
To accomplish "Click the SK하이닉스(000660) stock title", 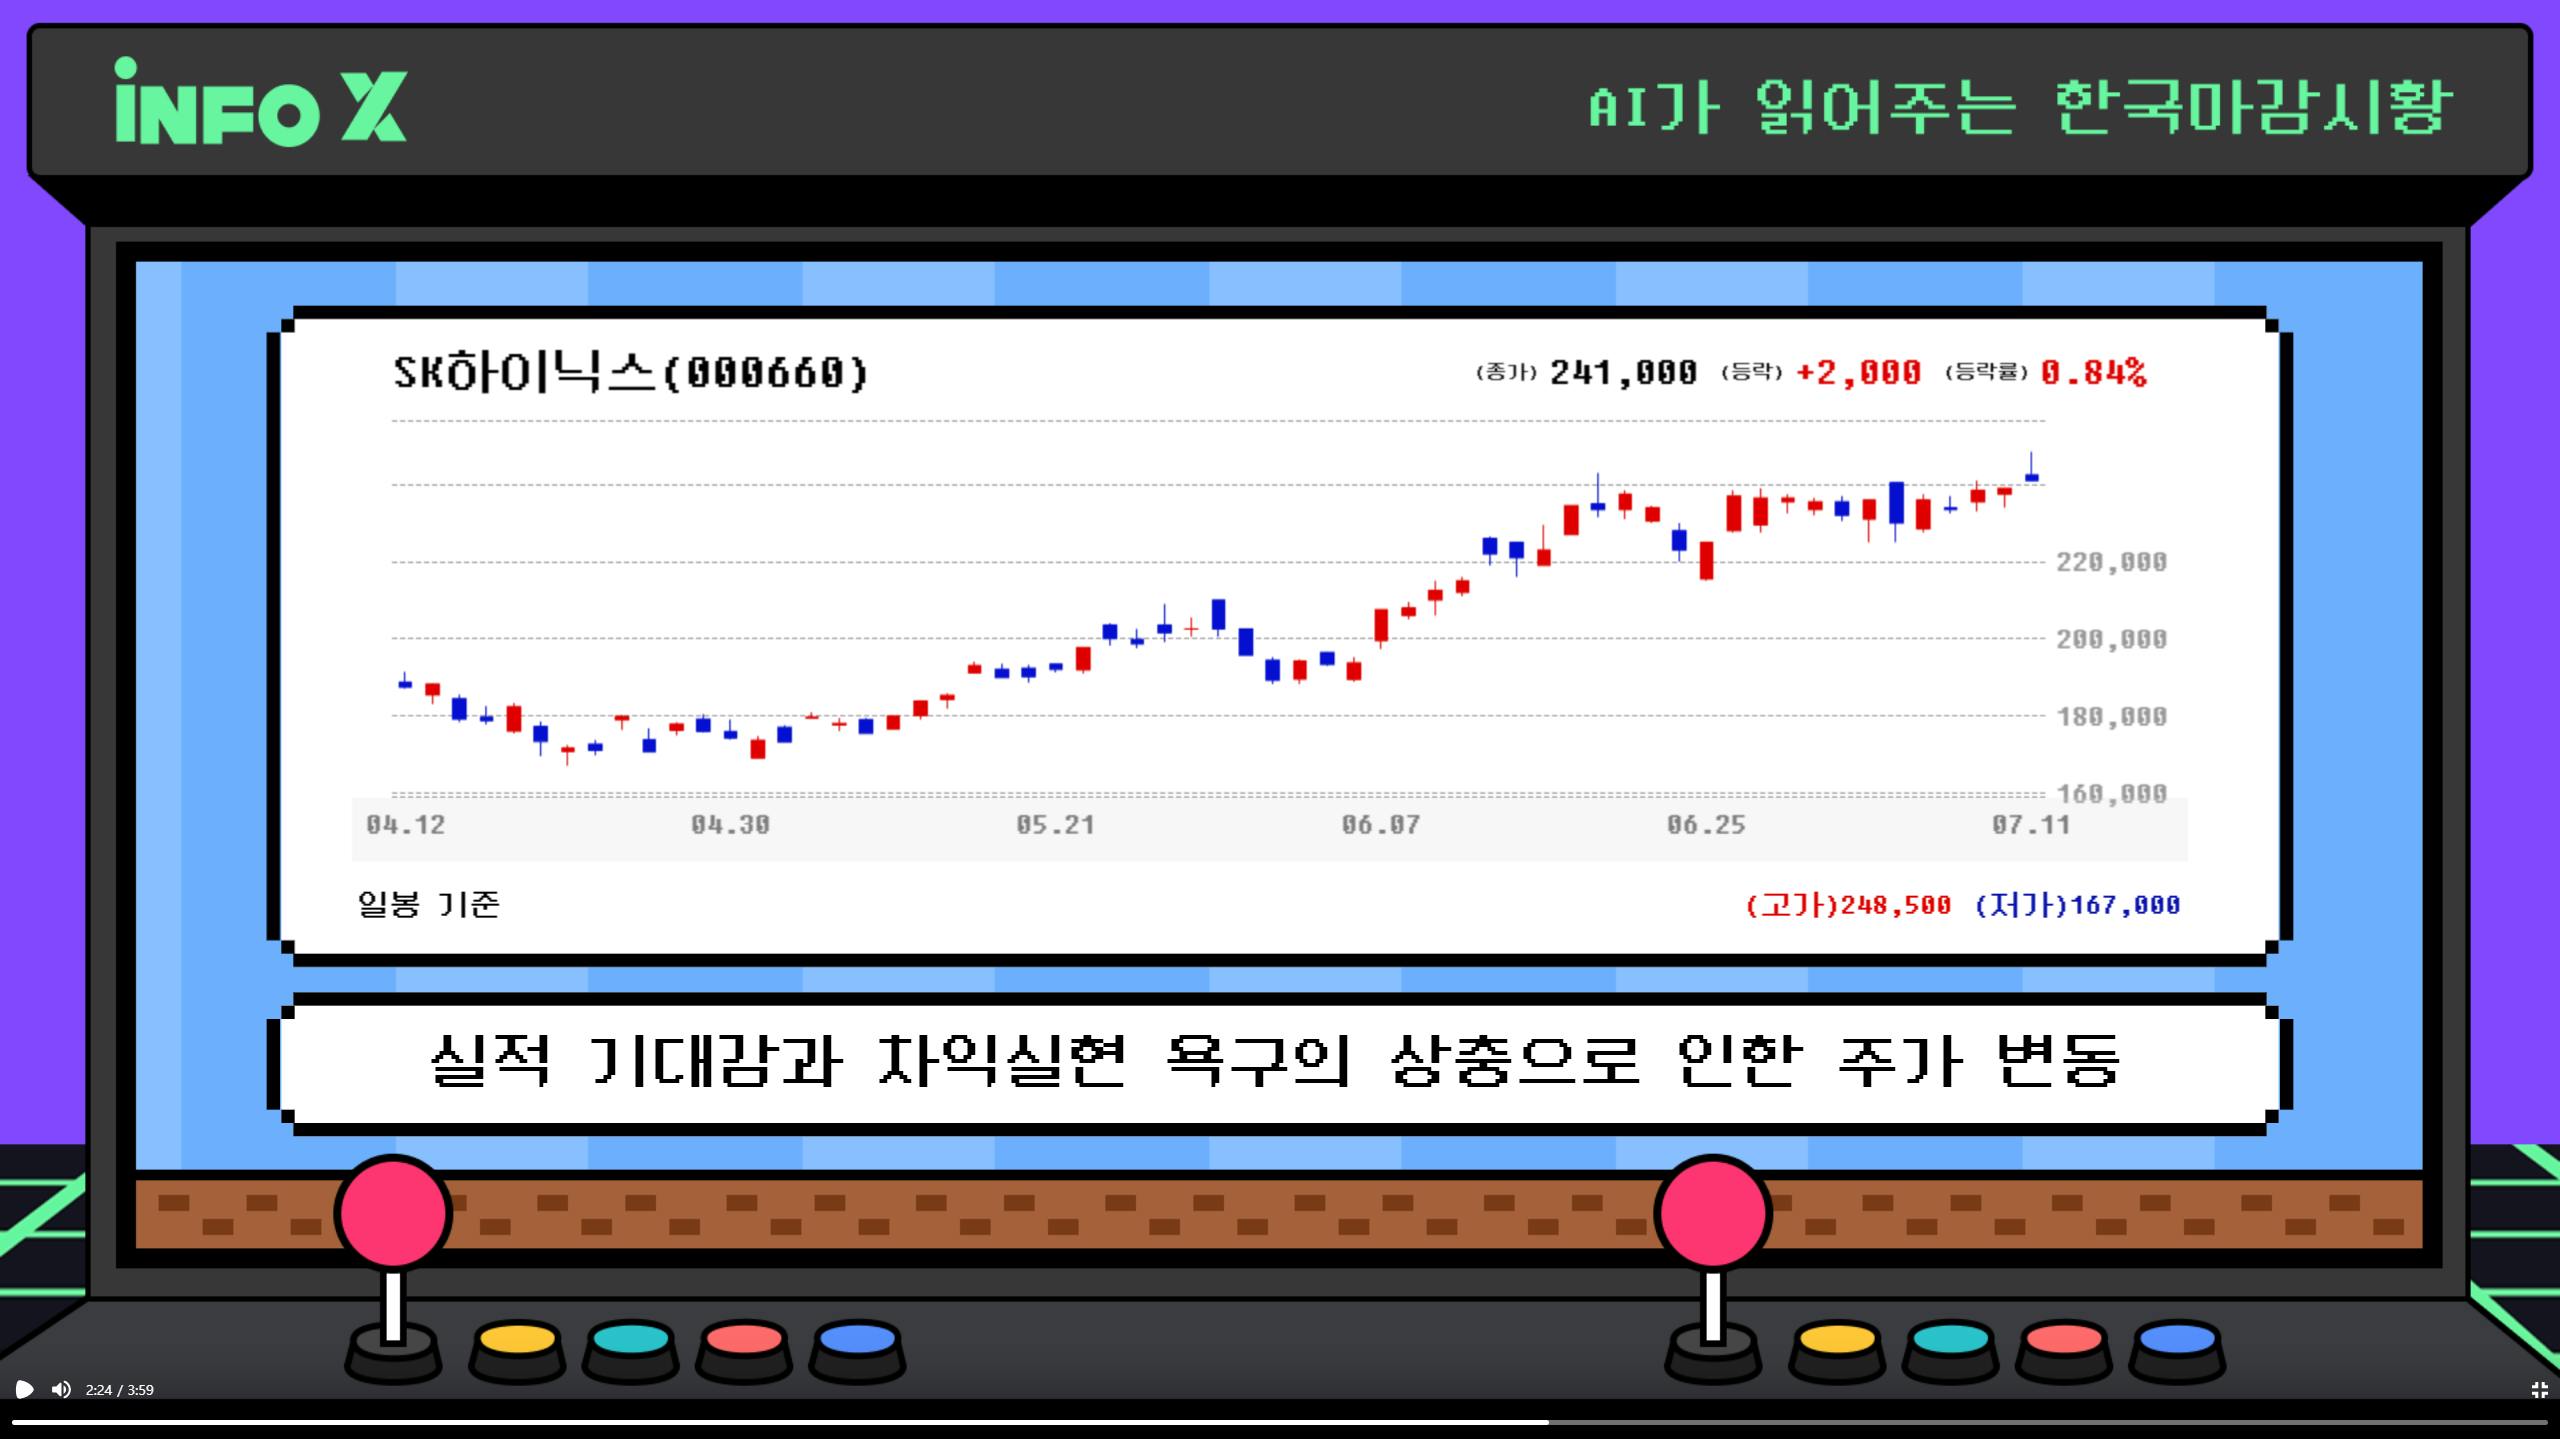I will tap(630, 373).
